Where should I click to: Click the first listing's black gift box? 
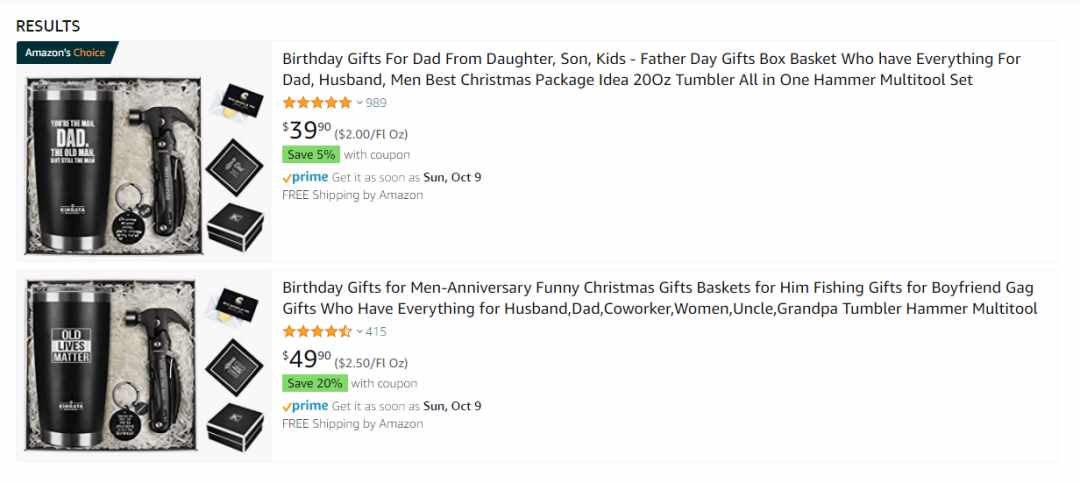point(235,227)
